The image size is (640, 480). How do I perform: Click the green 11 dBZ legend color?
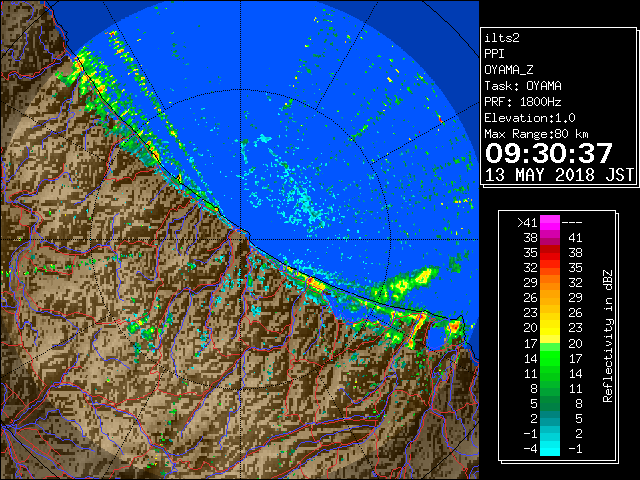(x=550, y=373)
